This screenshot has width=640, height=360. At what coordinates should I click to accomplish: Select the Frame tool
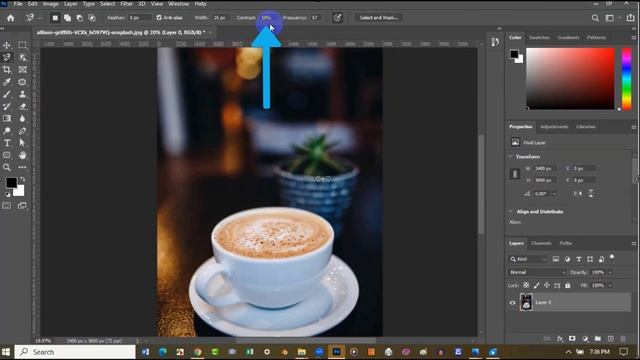(22, 69)
